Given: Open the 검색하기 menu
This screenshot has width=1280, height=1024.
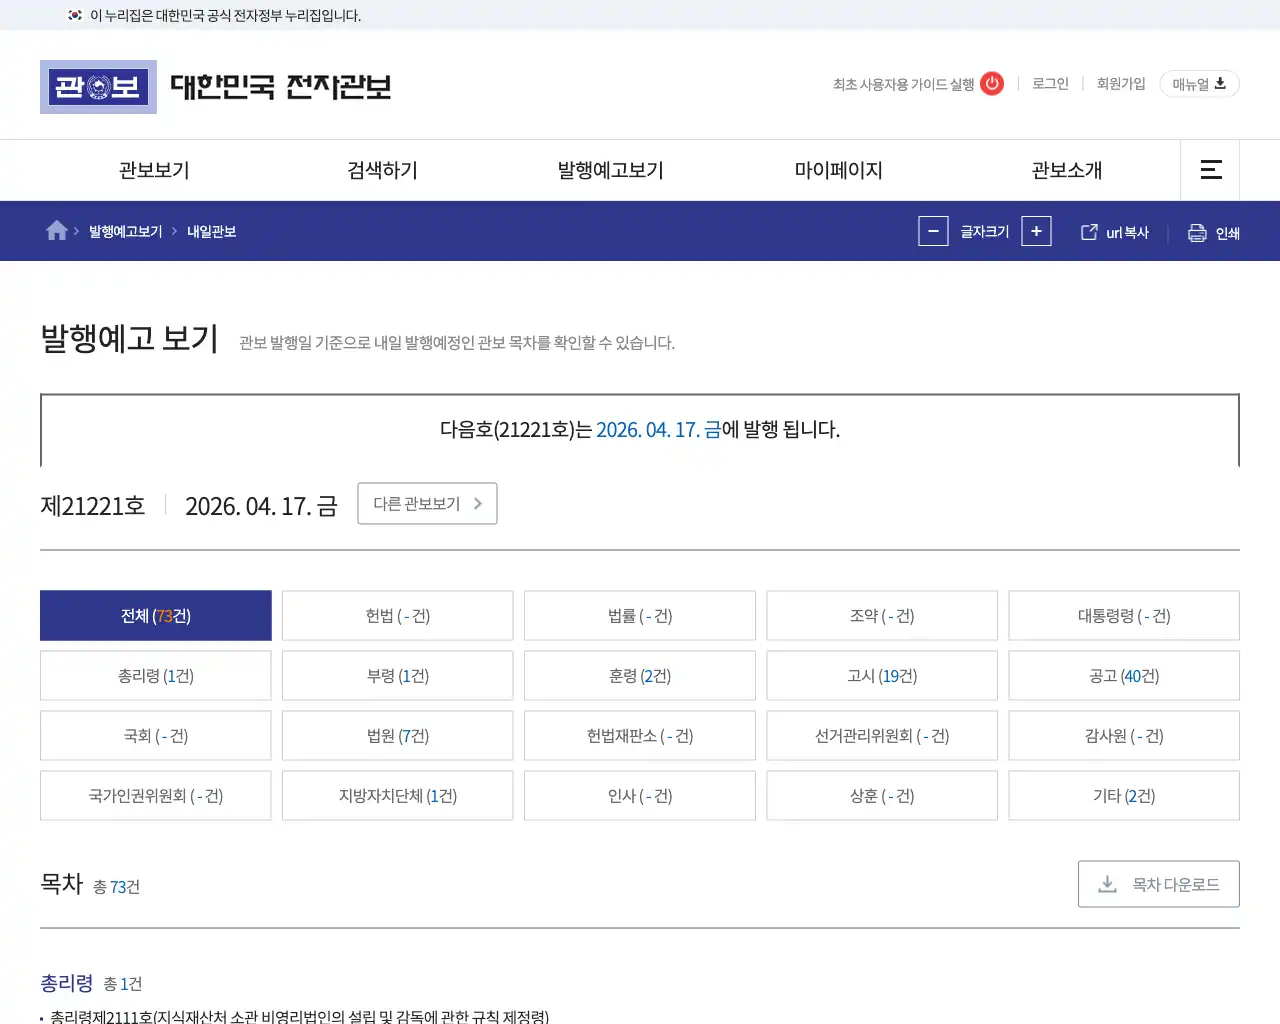Looking at the screenshot, I should [x=381, y=170].
